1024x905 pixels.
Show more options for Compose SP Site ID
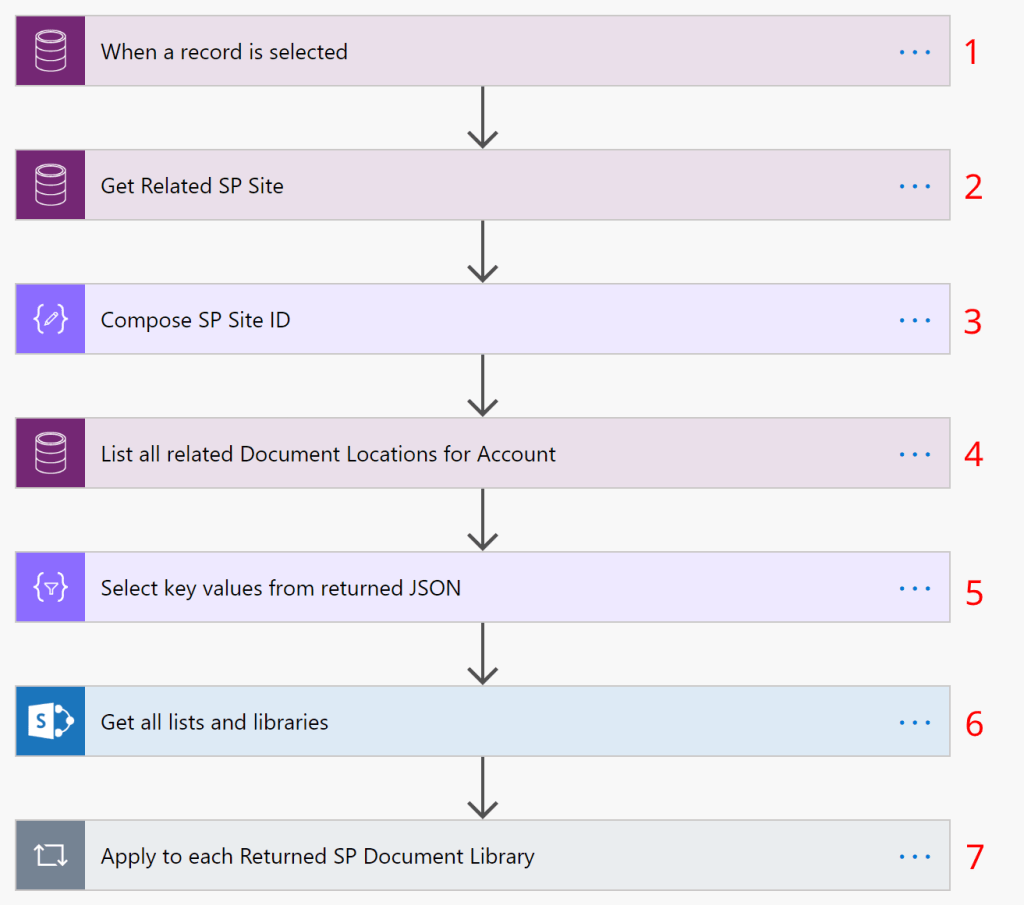[914, 320]
